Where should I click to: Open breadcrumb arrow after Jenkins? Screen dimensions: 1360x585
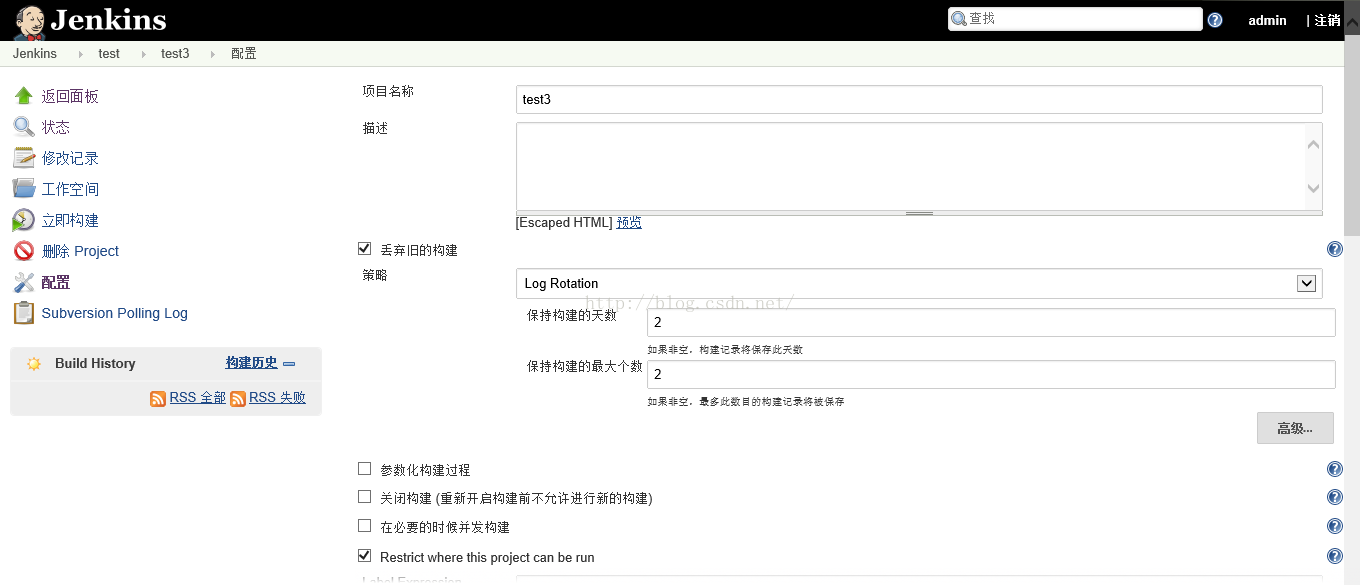(80, 54)
